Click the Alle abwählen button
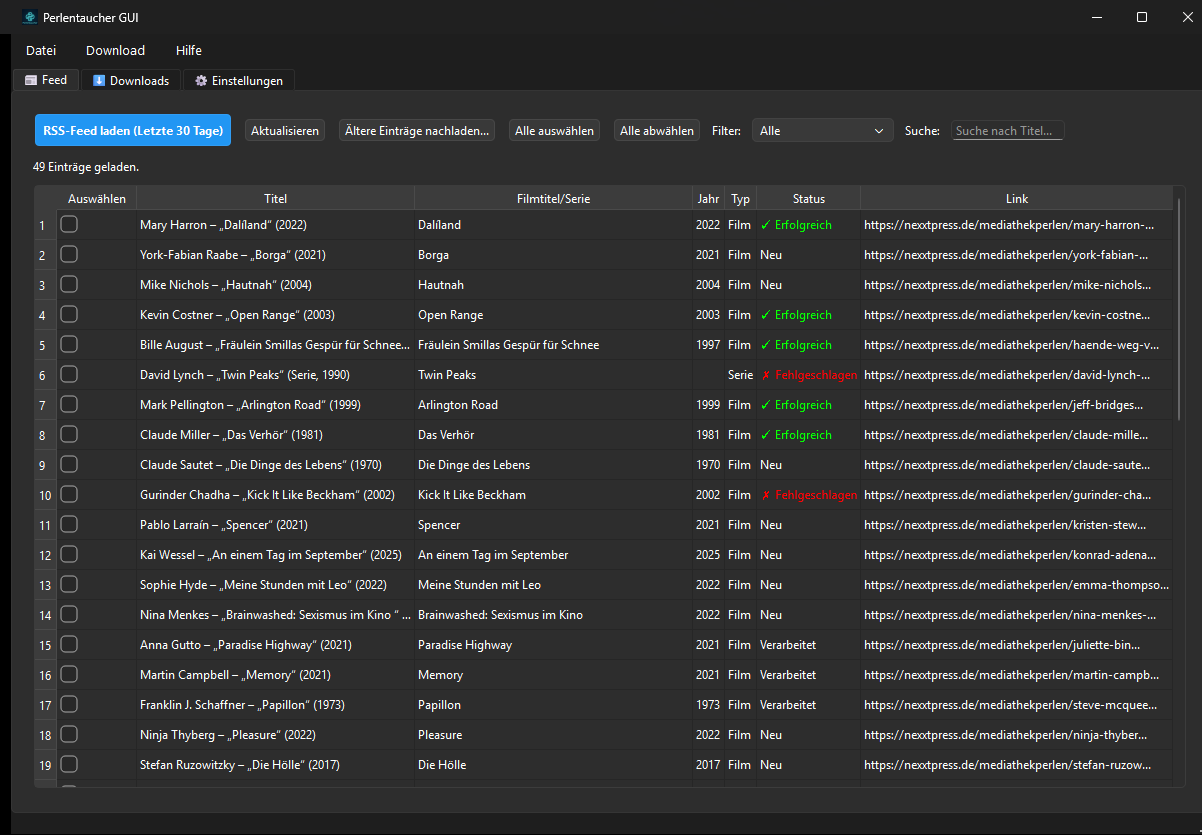Screen dimensions: 1202x835 (x=656, y=131)
